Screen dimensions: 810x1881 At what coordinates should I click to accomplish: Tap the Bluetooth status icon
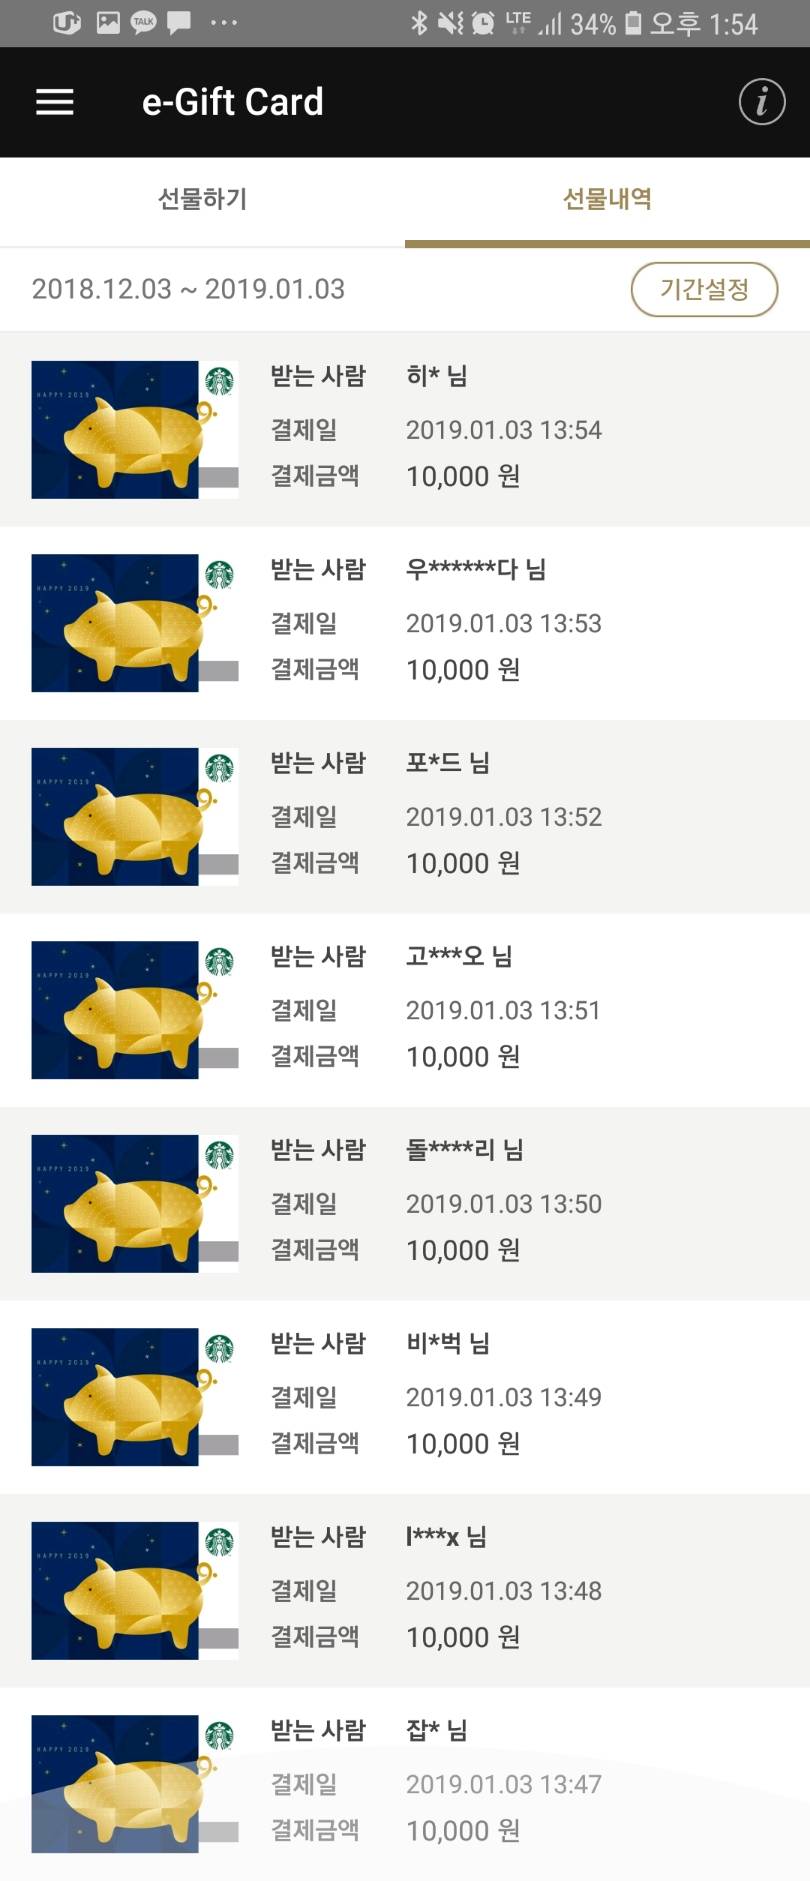pyautogui.click(x=419, y=23)
